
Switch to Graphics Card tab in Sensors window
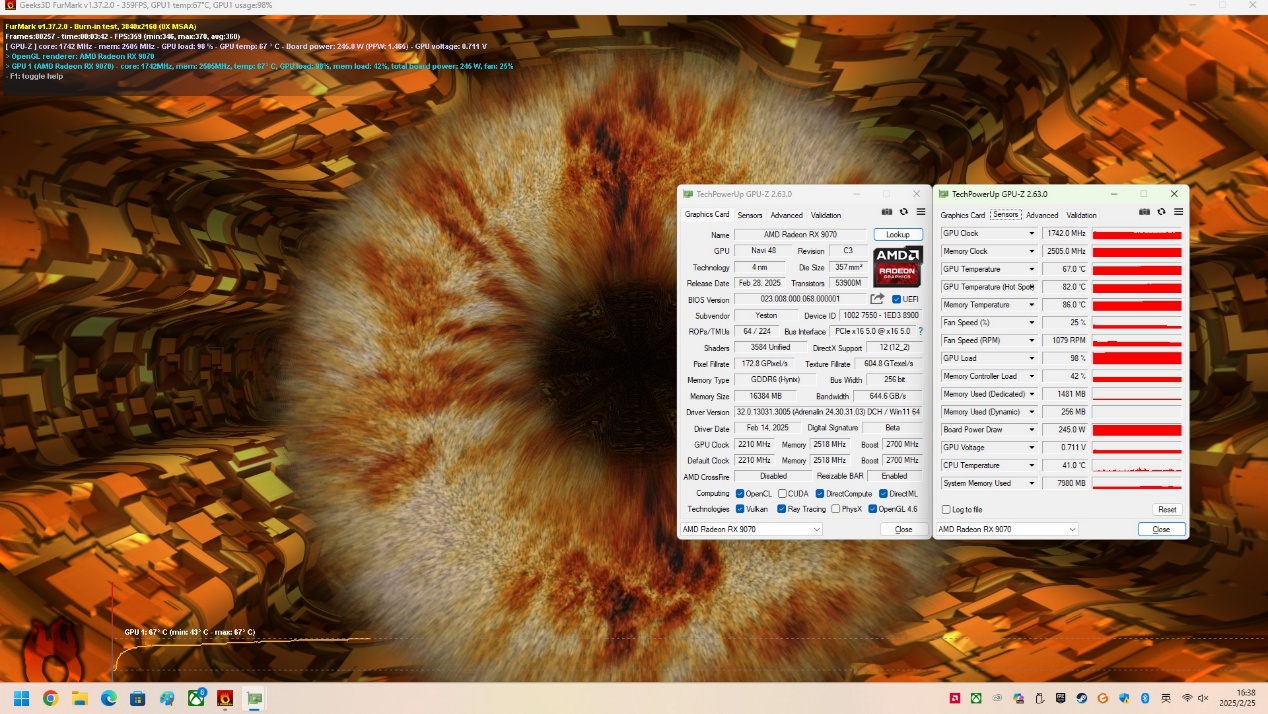(x=963, y=215)
